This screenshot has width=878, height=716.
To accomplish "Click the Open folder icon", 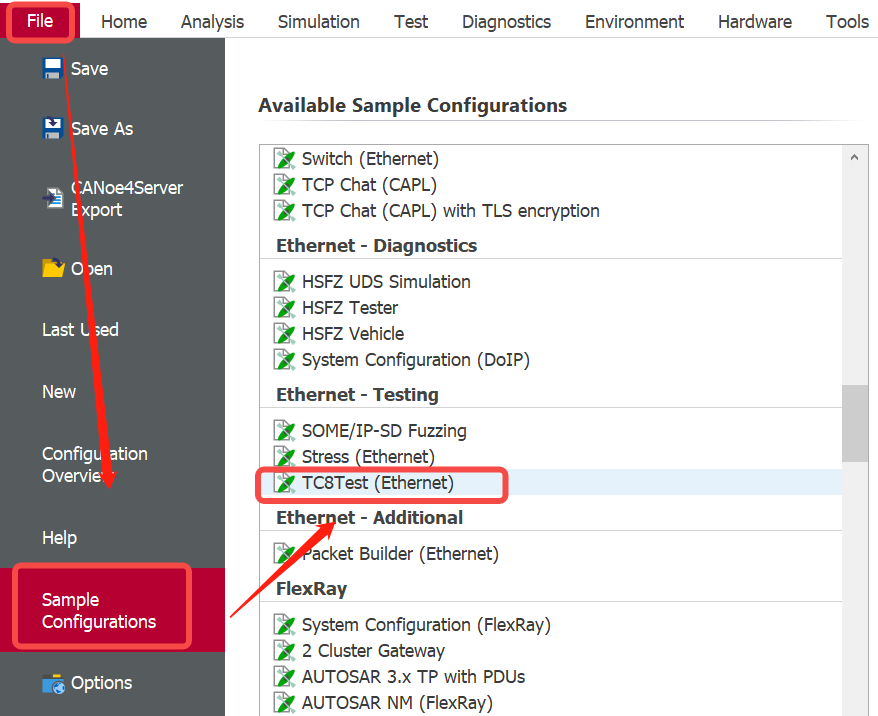I will click(x=53, y=268).
